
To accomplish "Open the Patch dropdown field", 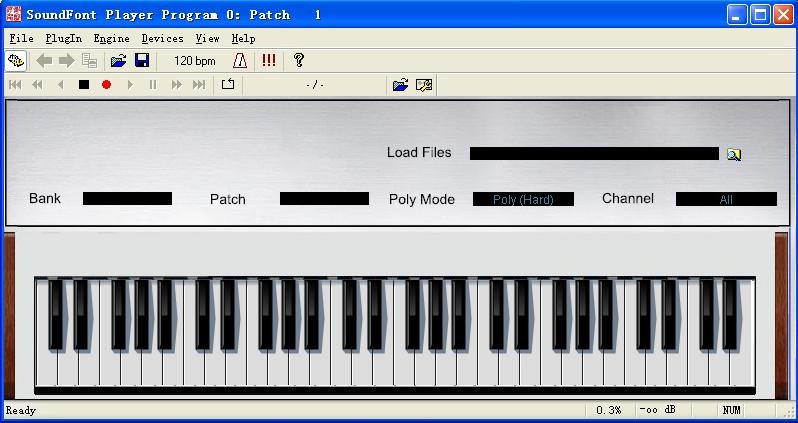I will (x=324, y=199).
